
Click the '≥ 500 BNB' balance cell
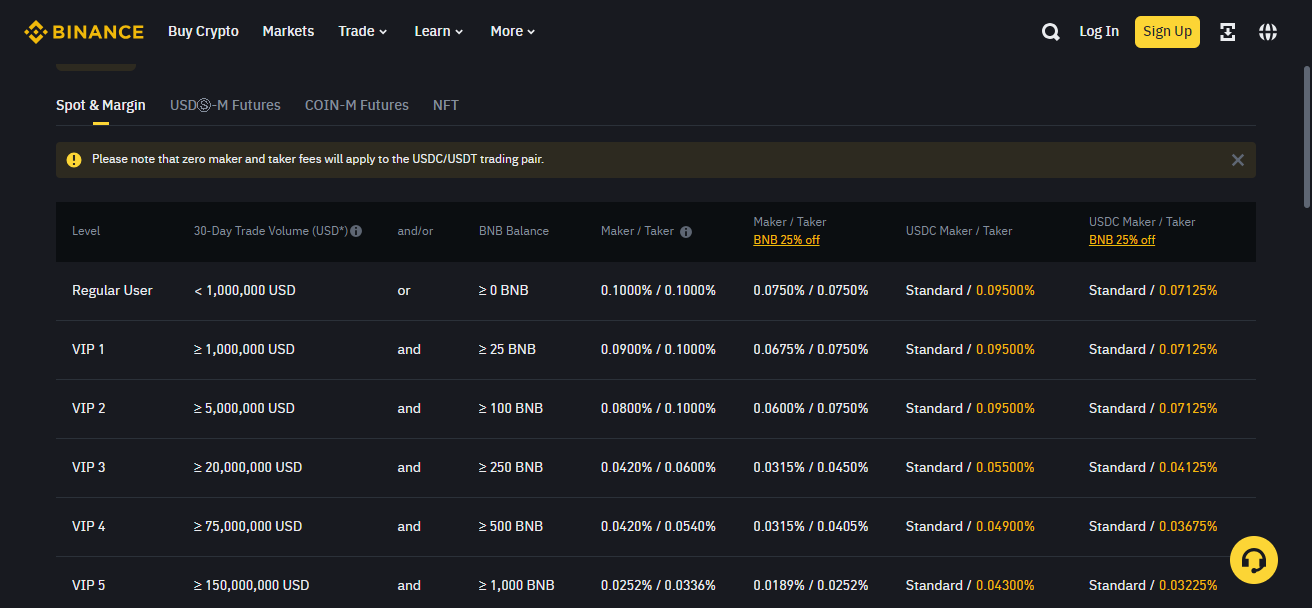(511, 526)
